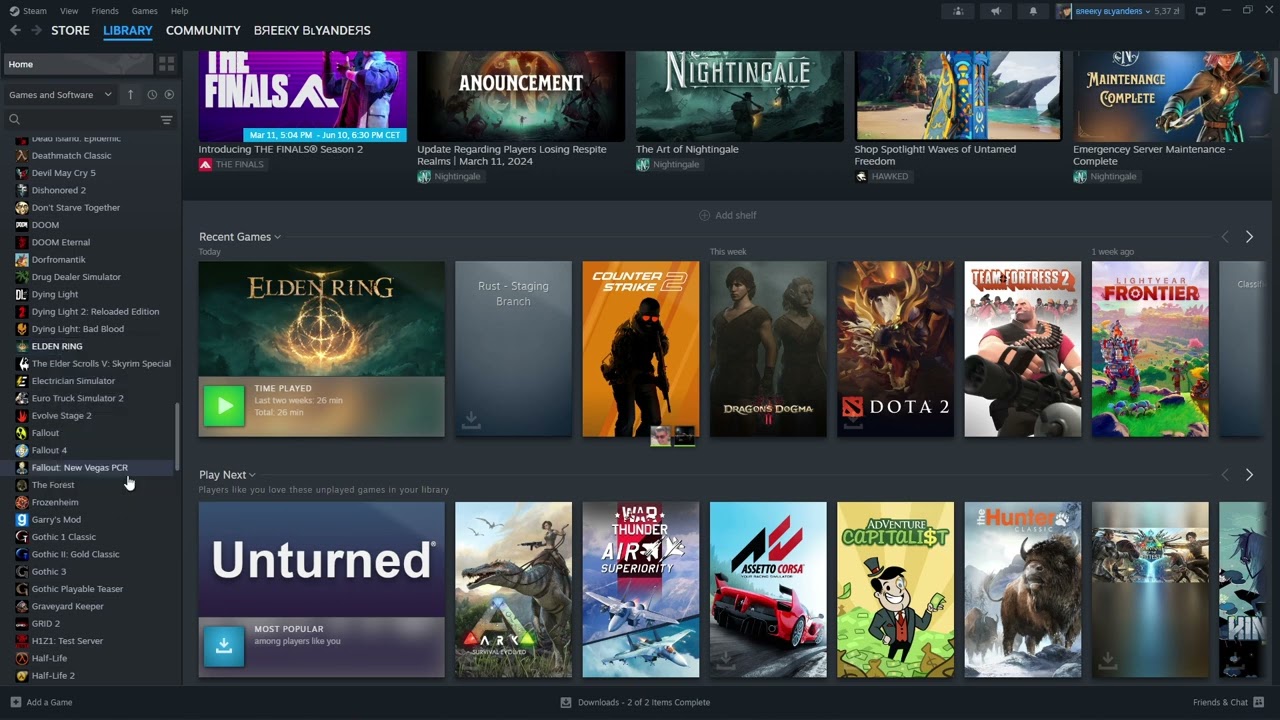Screen dimensions: 1280x720
Task: Click the blue download button for Unturned
Action: click(224, 647)
